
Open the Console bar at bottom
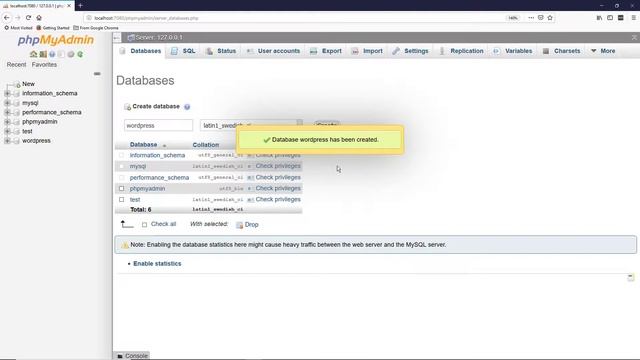[x=132, y=356]
